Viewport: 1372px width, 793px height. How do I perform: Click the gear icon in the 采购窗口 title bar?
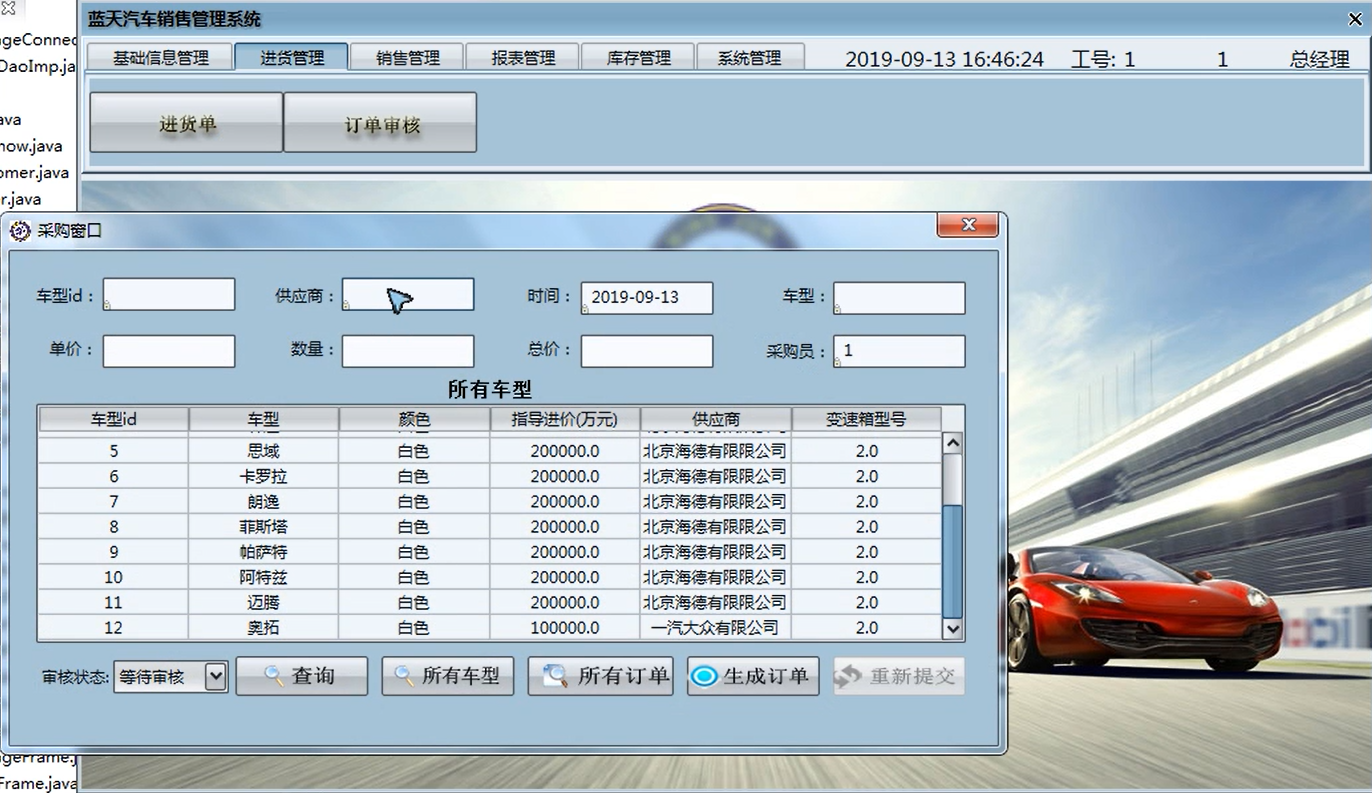point(18,231)
